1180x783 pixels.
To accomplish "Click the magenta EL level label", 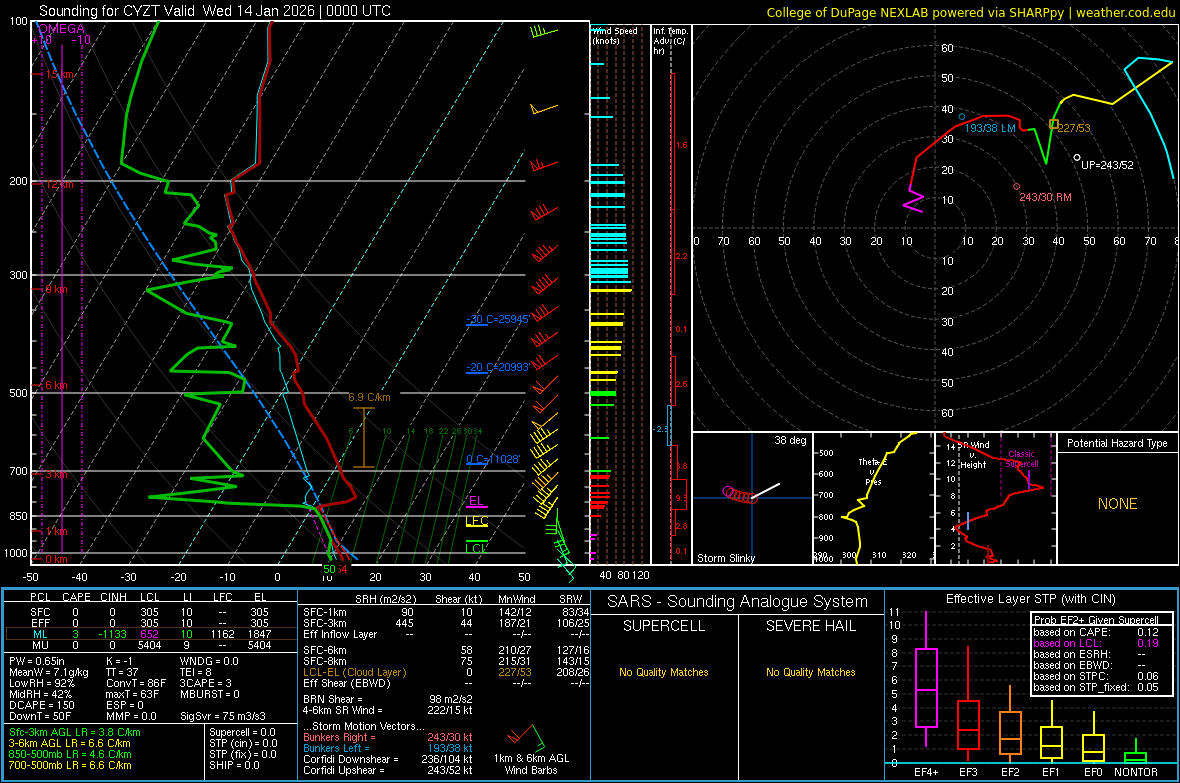I will click(476, 501).
